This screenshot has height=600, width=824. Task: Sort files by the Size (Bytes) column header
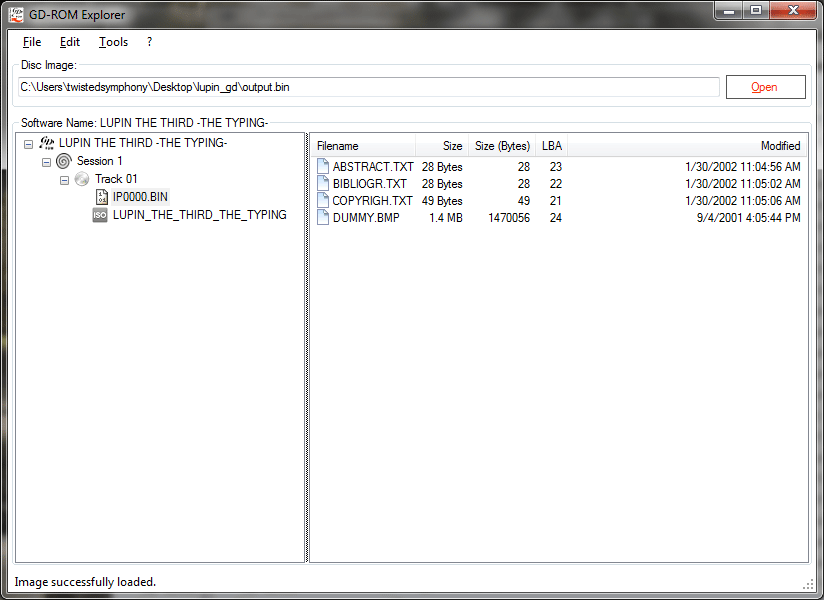pyautogui.click(x=502, y=146)
